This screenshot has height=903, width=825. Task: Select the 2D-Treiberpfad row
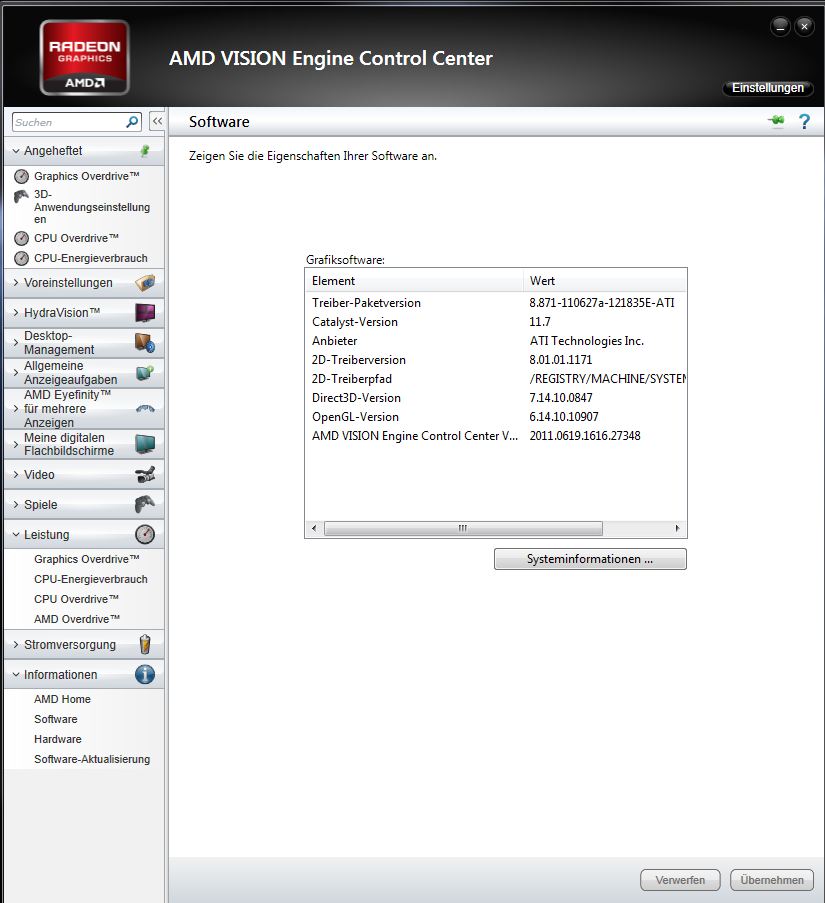[496, 379]
